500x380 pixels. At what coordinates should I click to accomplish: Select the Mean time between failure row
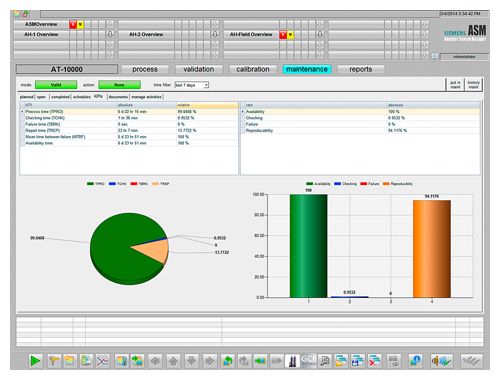(x=129, y=137)
